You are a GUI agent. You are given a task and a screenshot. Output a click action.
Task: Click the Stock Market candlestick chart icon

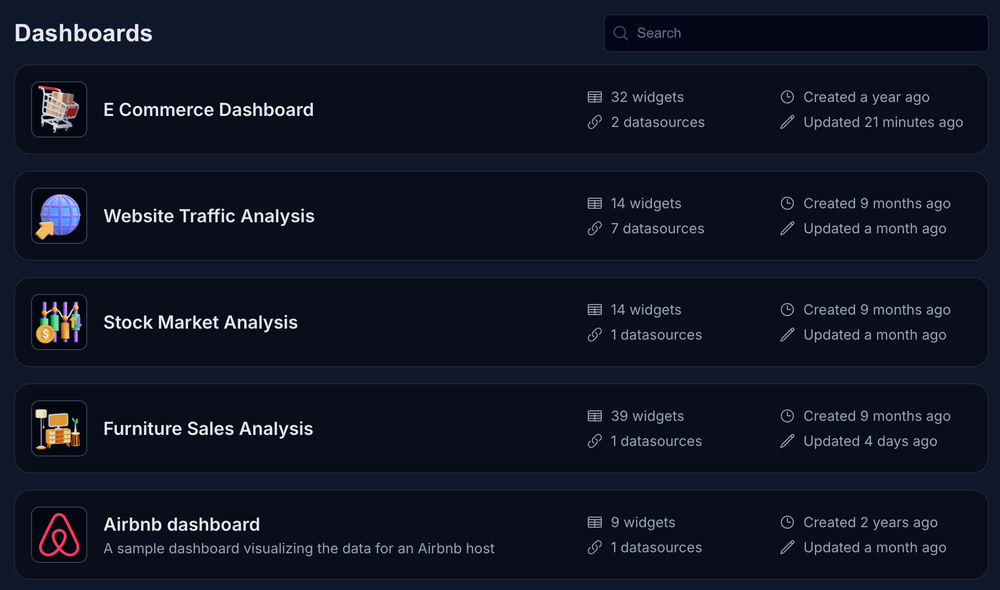pos(59,322)
